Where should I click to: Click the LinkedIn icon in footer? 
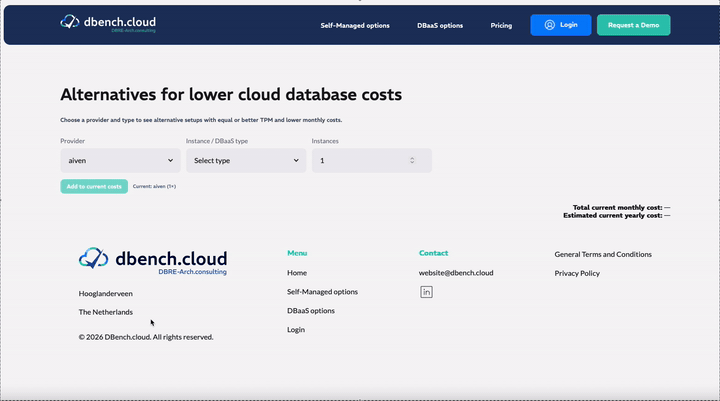pyautogui.click(x=426, y=292)
